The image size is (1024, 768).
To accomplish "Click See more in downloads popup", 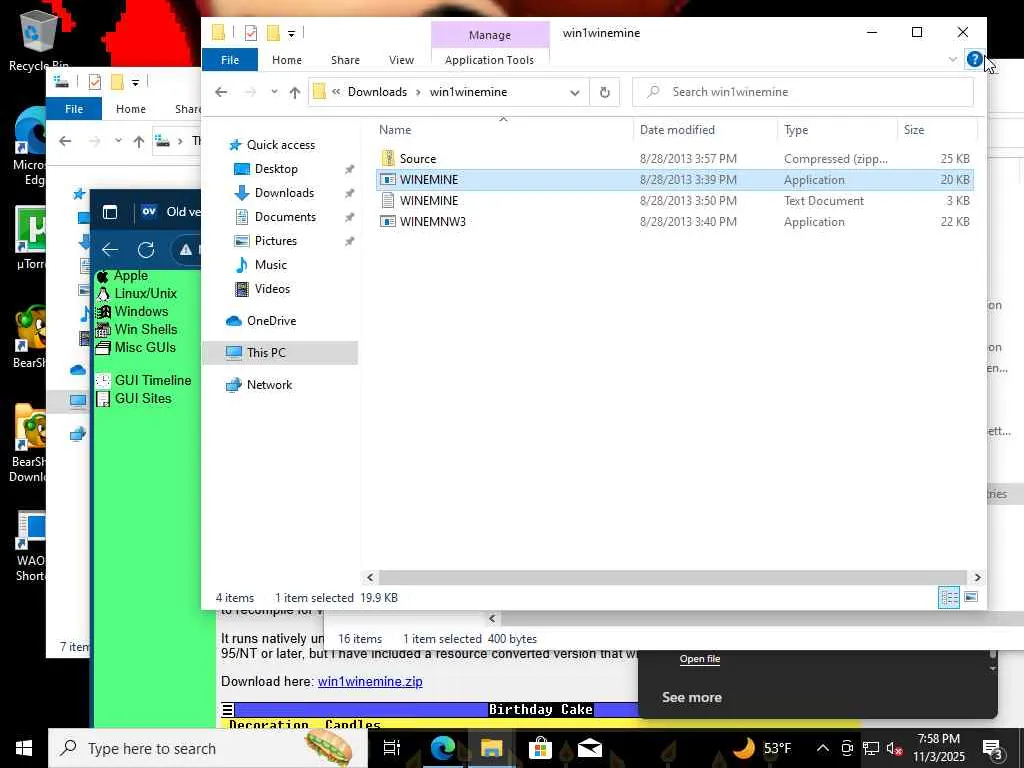I will point(692,697).
